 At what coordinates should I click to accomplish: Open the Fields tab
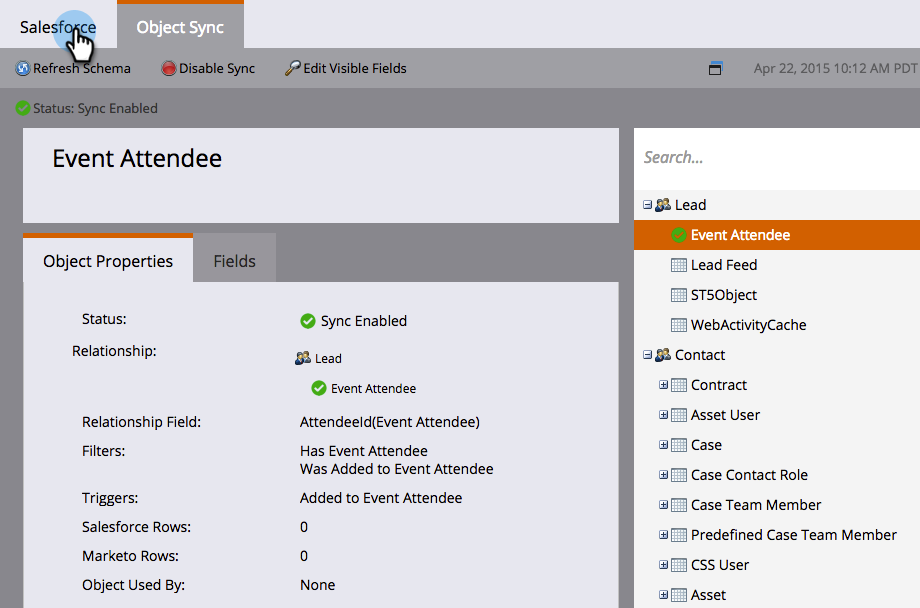[234, 261]
